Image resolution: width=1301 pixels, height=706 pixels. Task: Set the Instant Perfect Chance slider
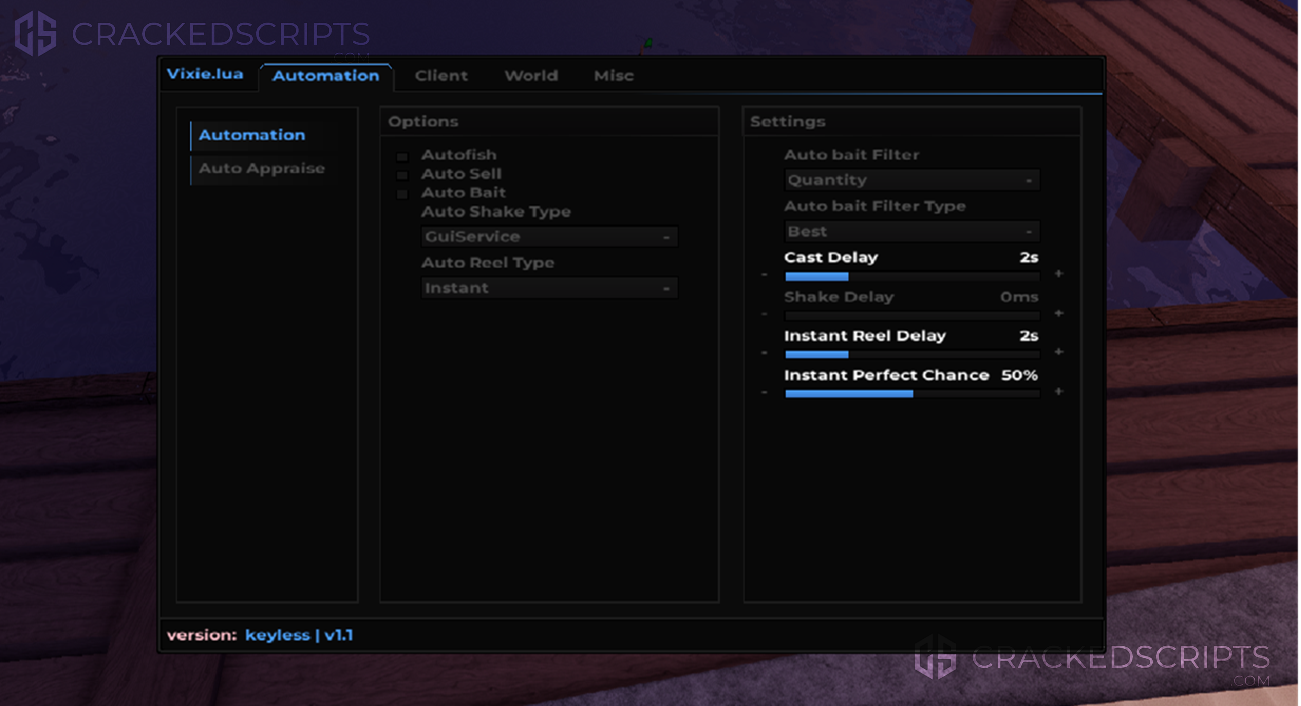tap(912, 394)
